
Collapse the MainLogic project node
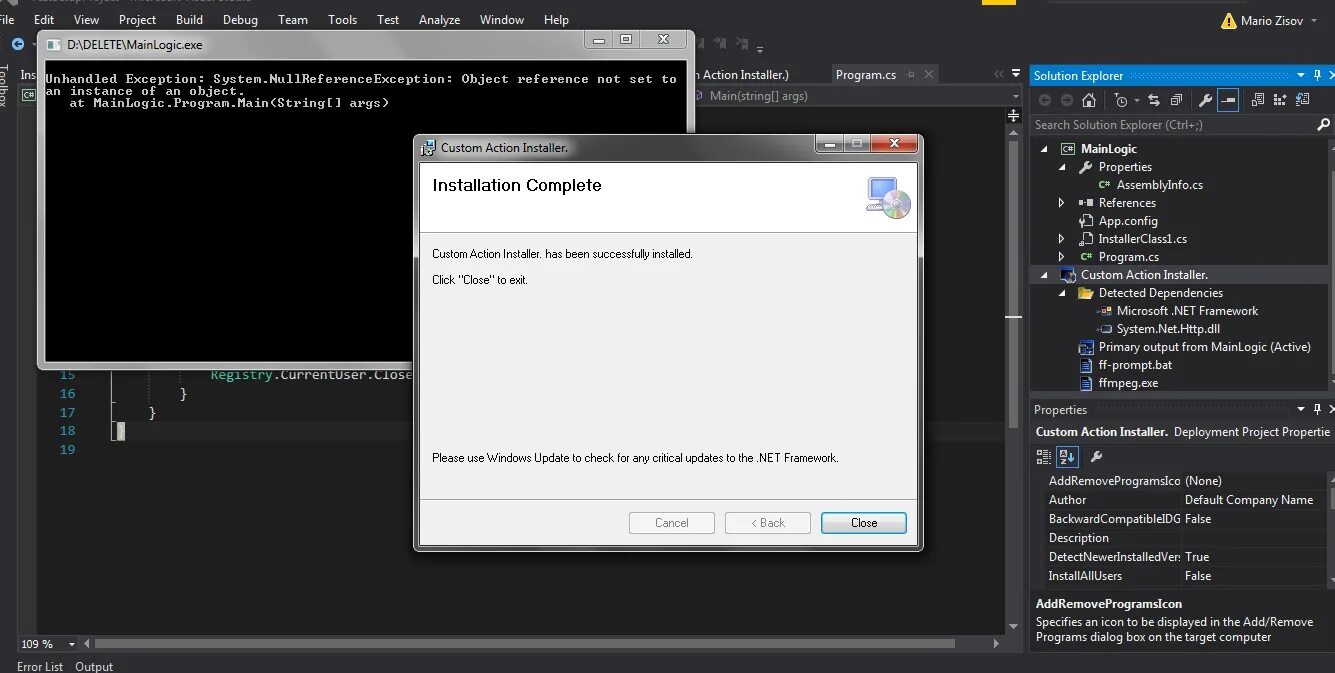point(1045,149)
